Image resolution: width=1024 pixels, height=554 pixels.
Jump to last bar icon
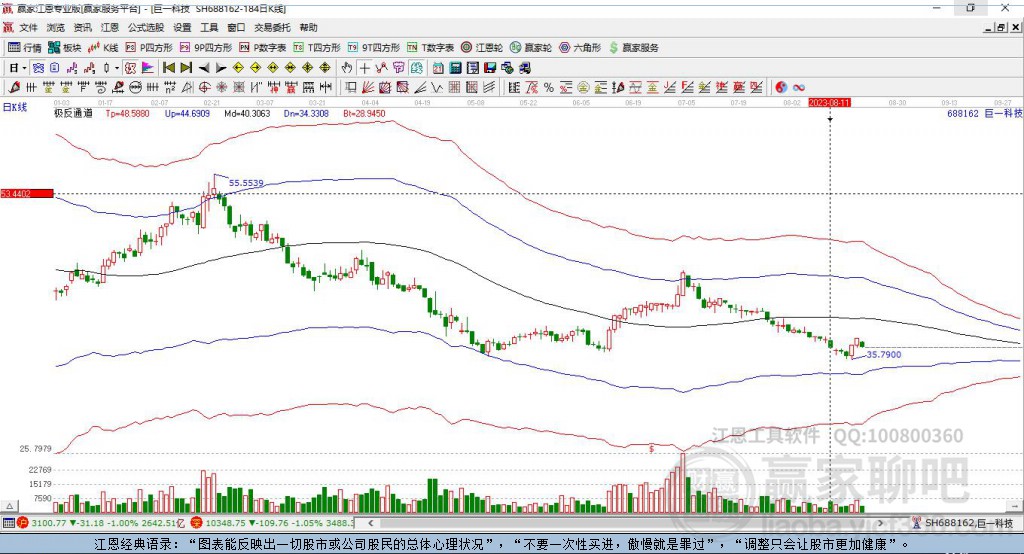pos(186,68)
